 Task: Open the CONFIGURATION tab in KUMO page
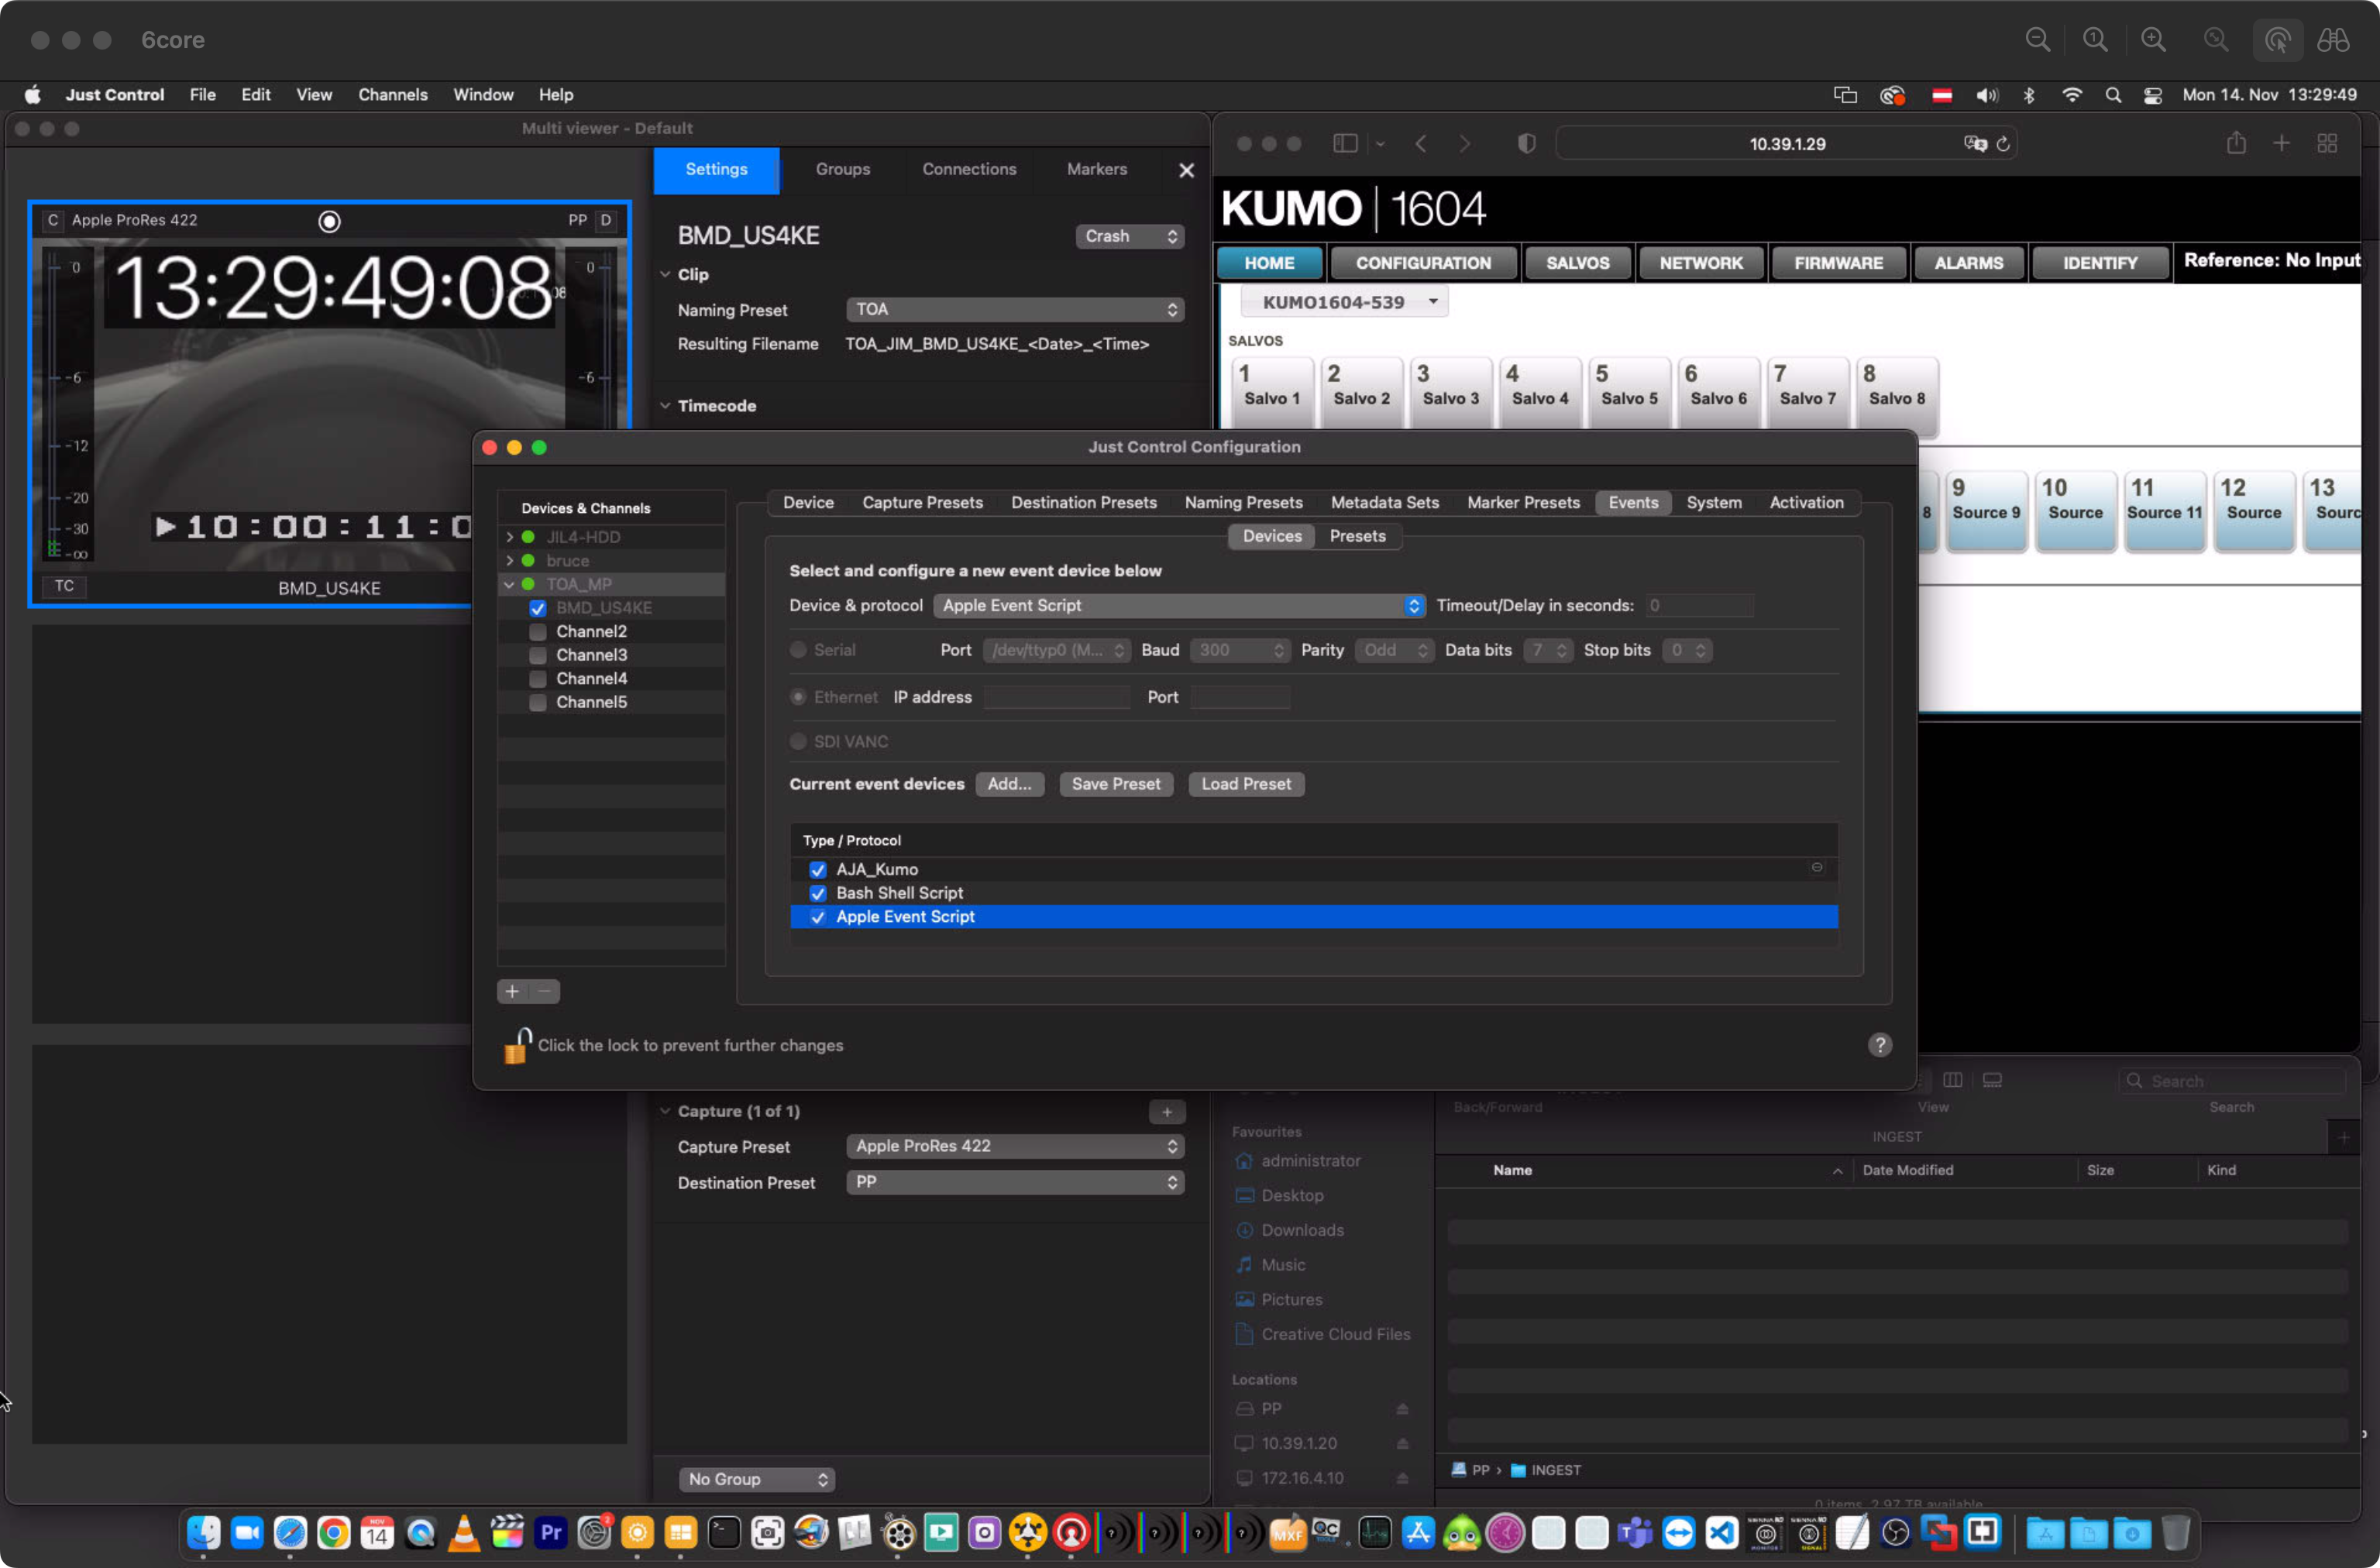[x=1423, y=263]
